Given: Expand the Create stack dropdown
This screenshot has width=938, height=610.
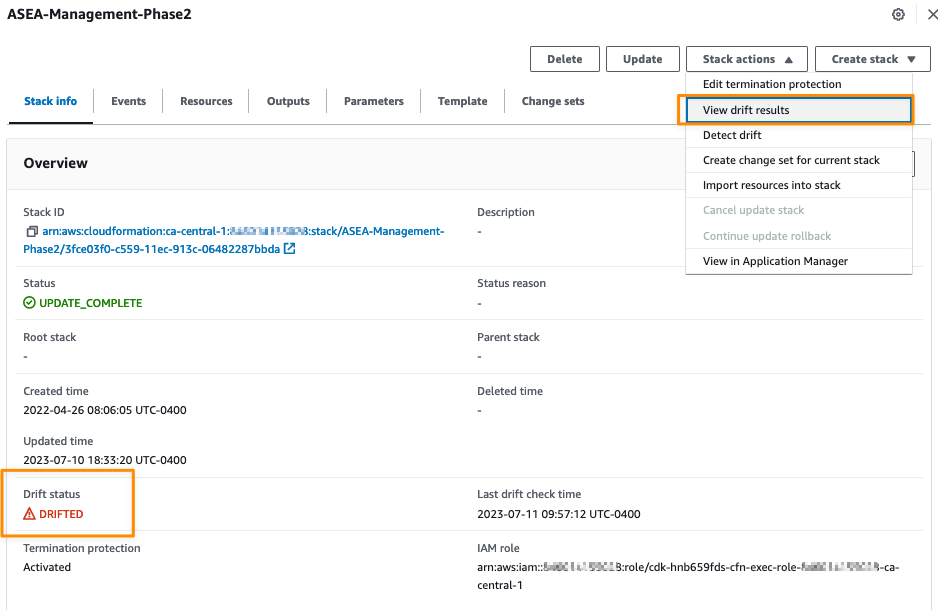Looking at the screenshot, I should click(x=872, y=59).
